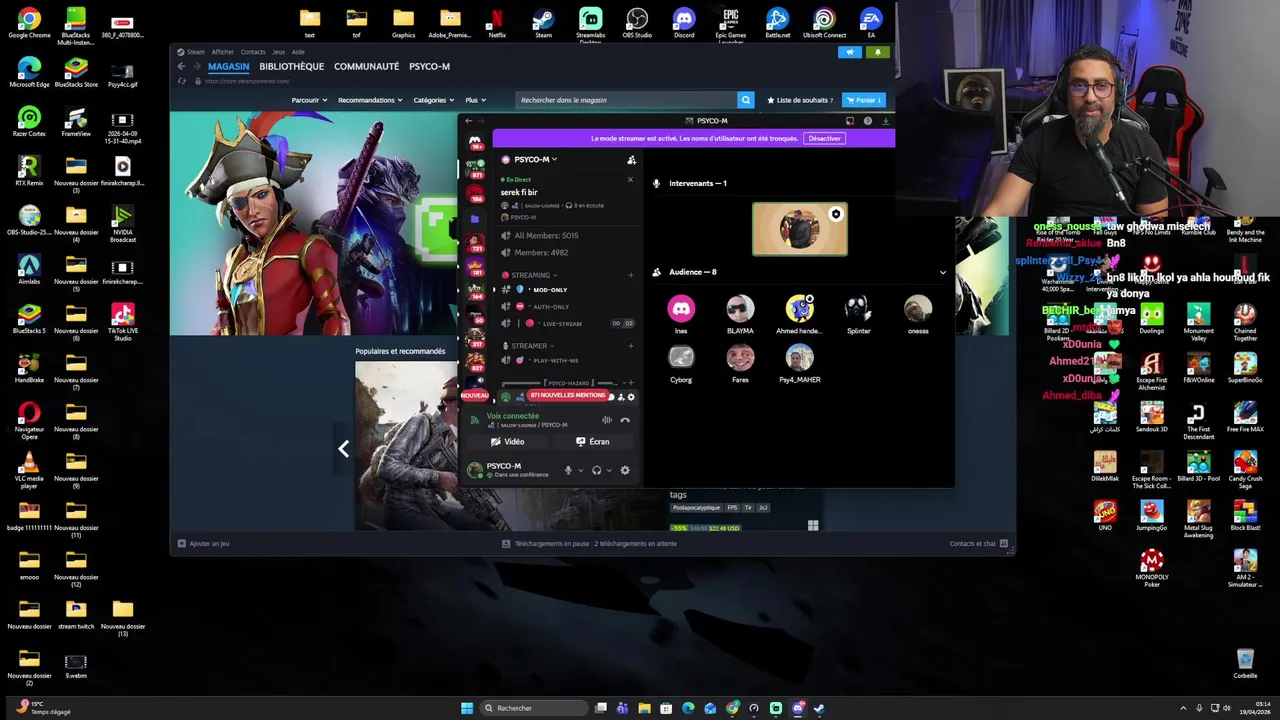Image resolution: width=1280 pixels, height=720 pixels.
Task: Open Steam Jeux menu
Action: 279,52
